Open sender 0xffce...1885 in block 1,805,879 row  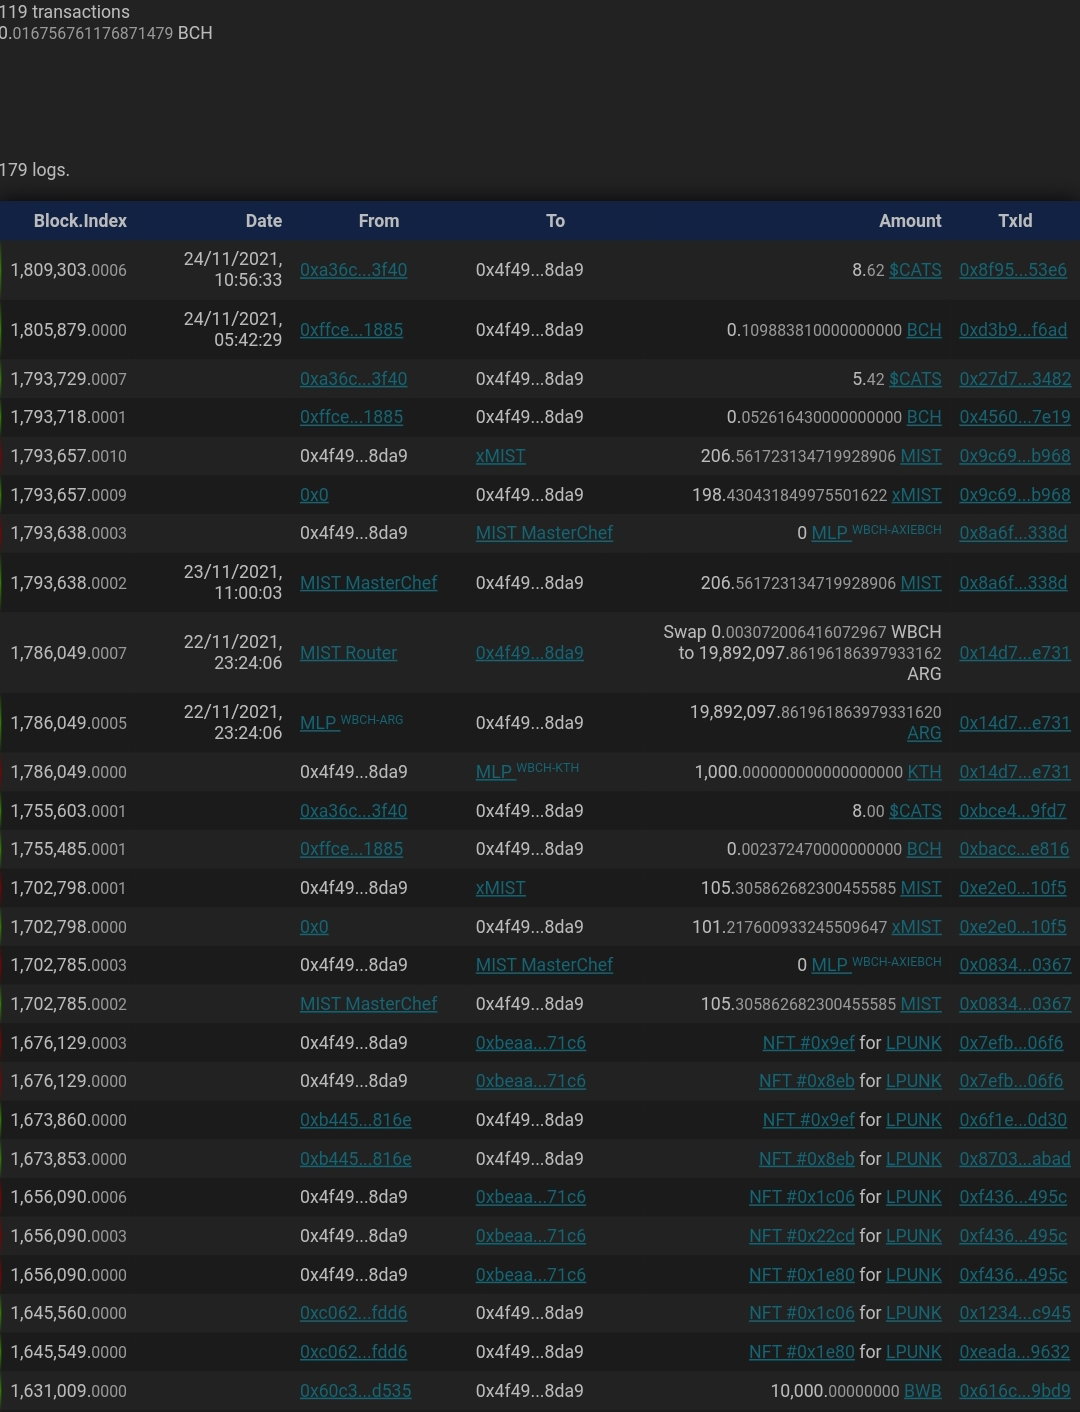click(x=351, y=330)
